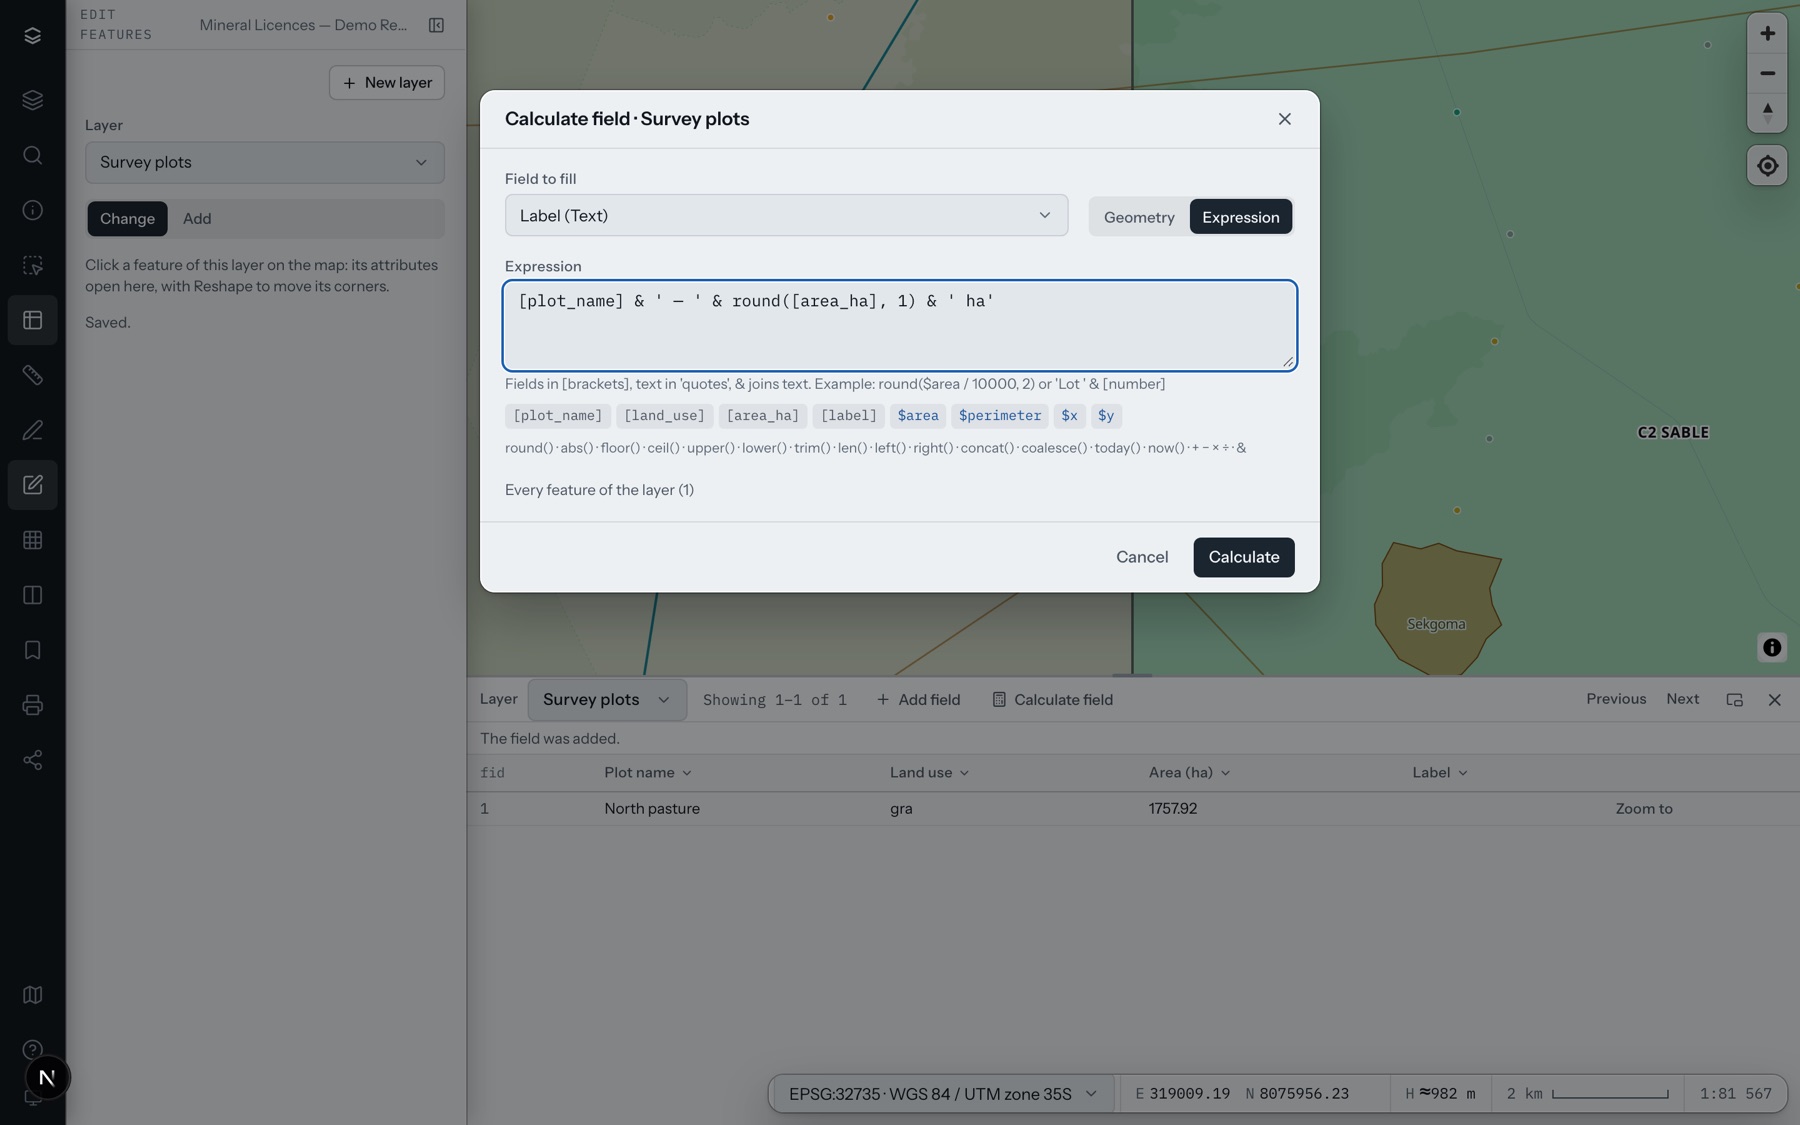Click Zoom to for North pasture row
1800x1125 pixels.
[x=1643, y=809]
